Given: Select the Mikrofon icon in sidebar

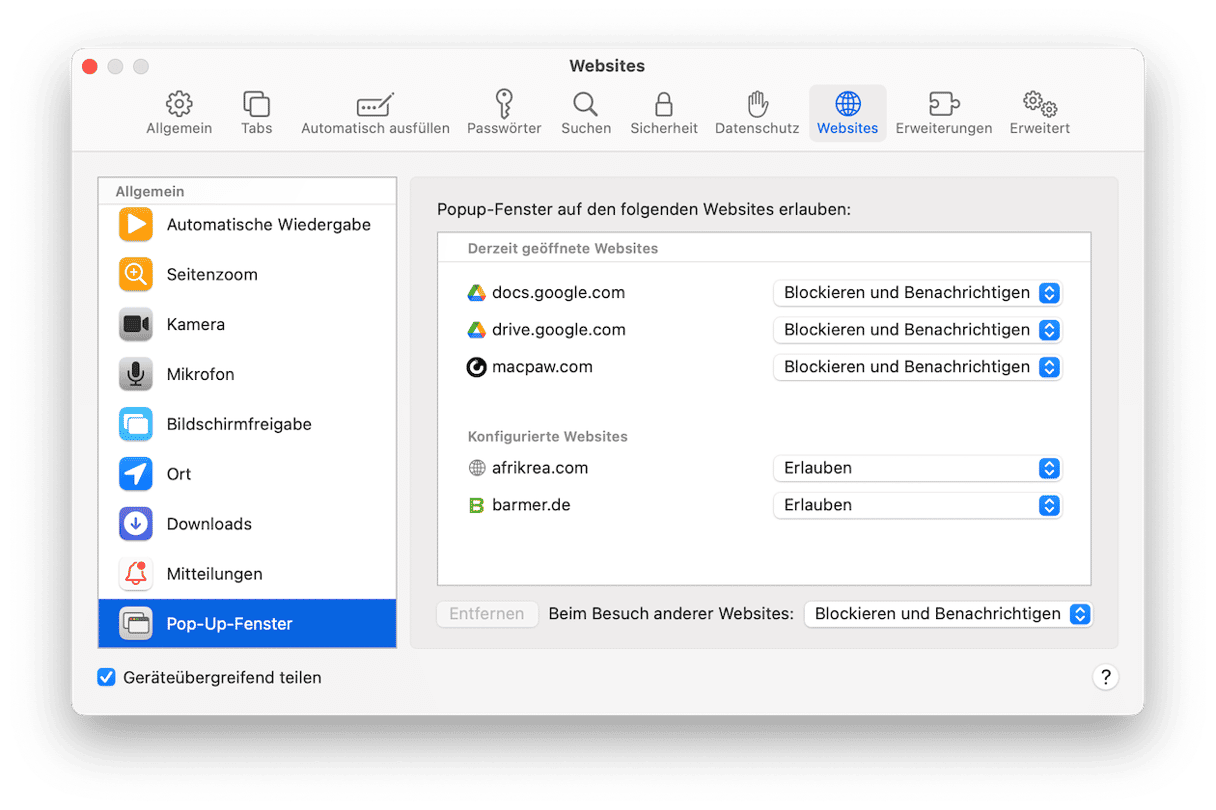Looking at the screenshot, I should (136, 374).
